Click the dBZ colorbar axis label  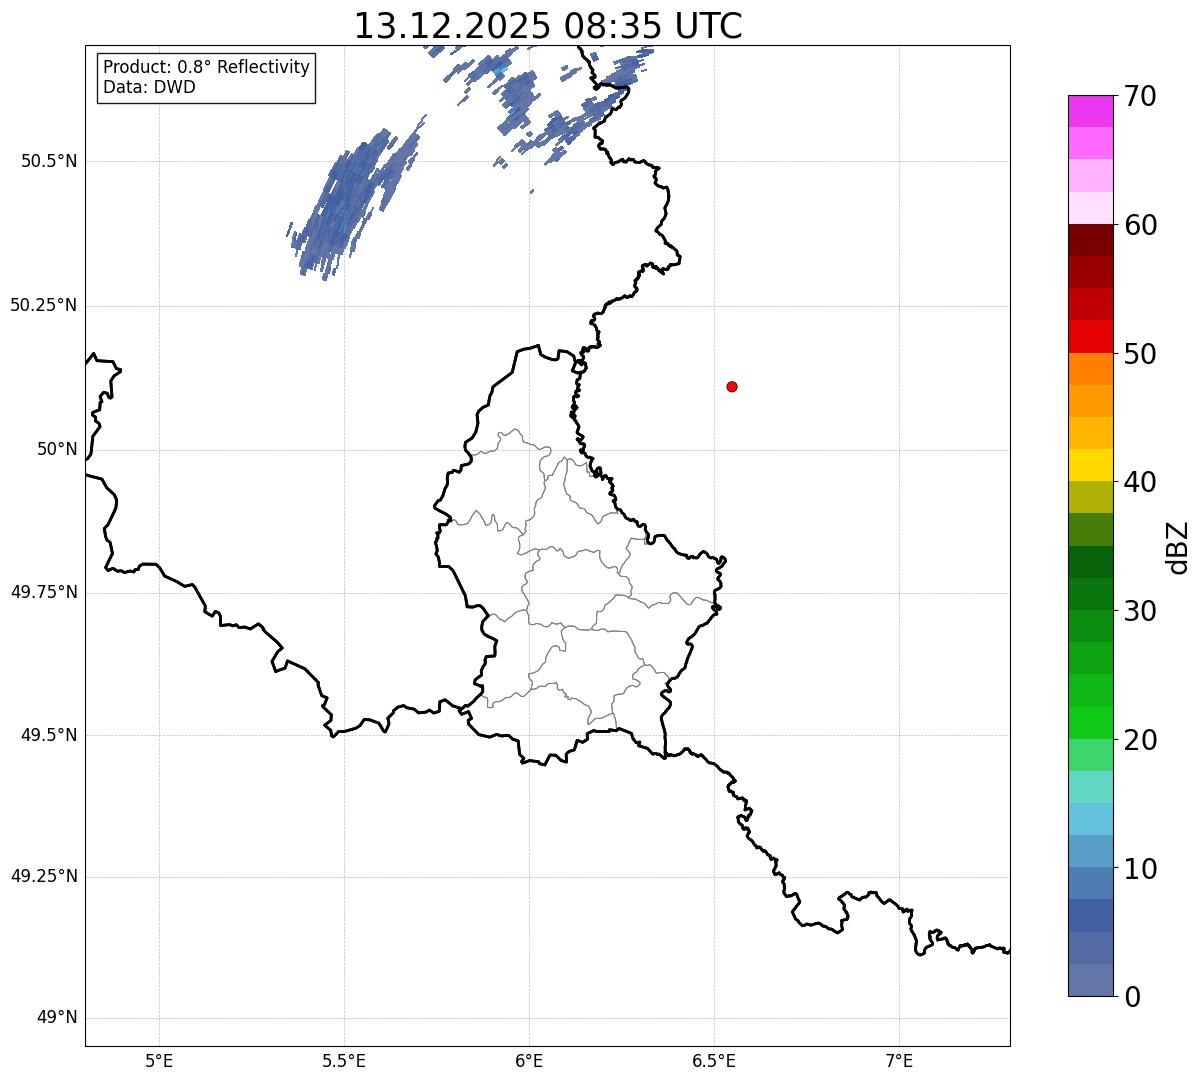1178,547
